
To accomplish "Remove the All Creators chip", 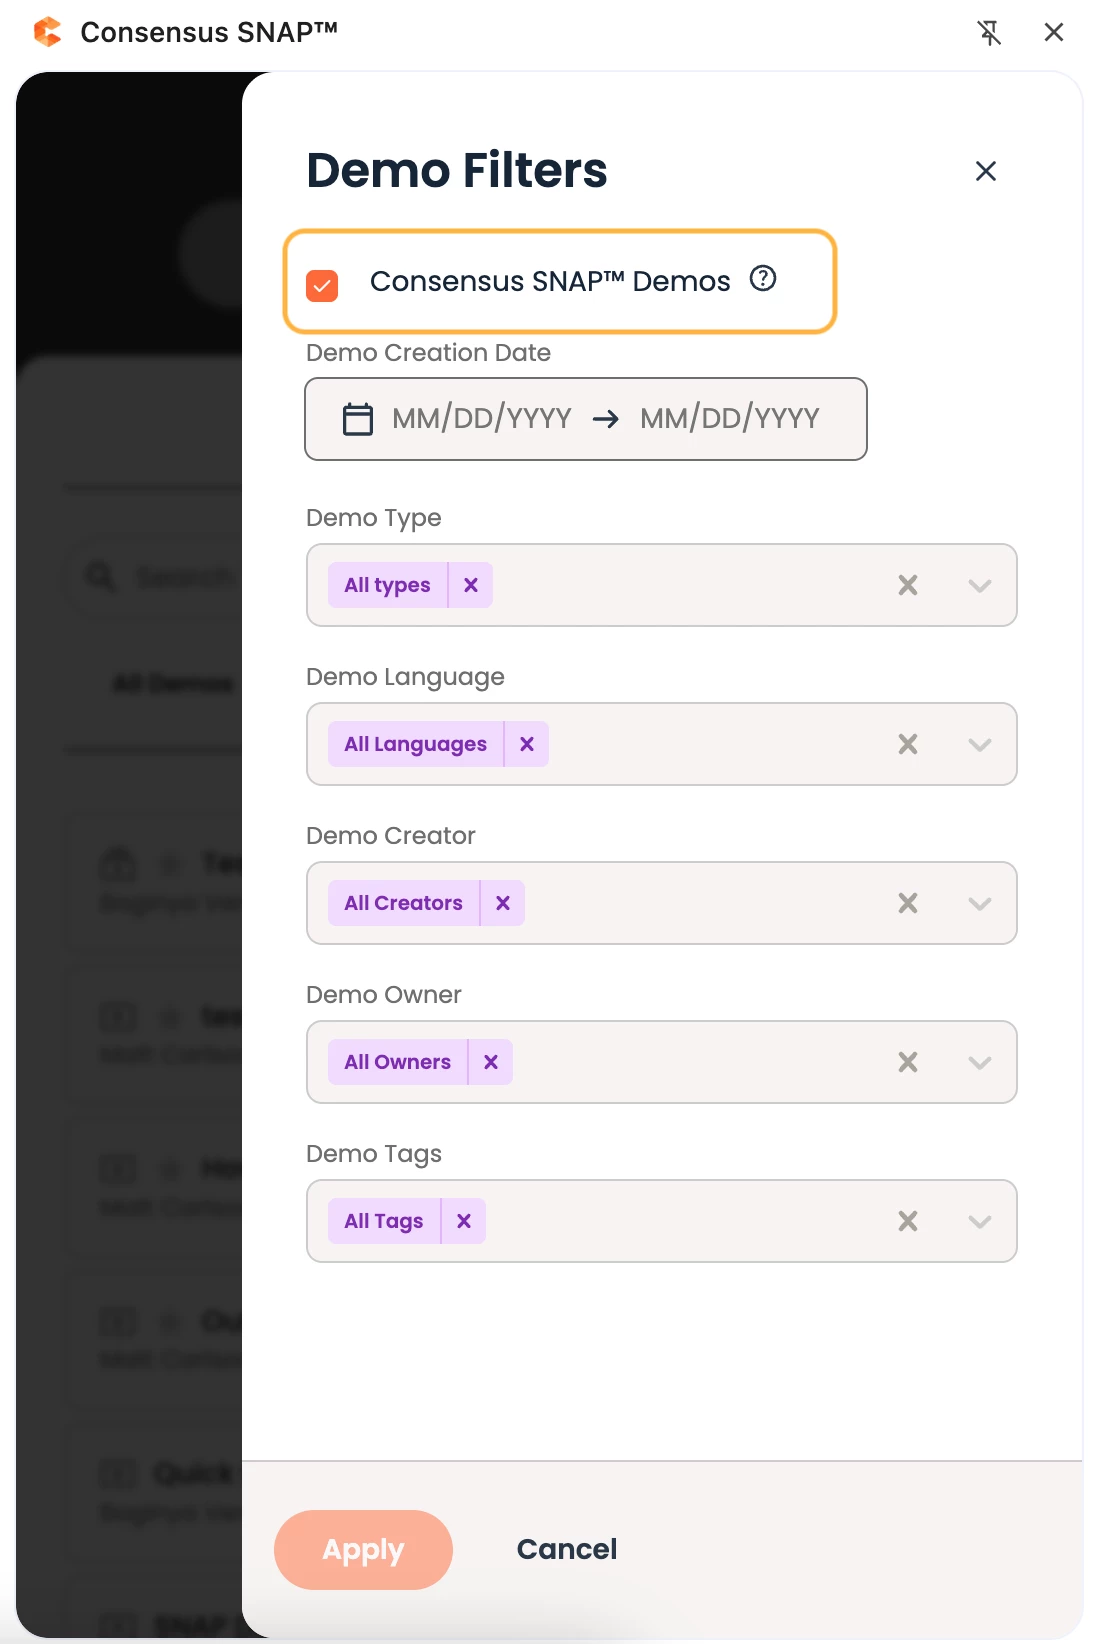I will coord(503,903).
